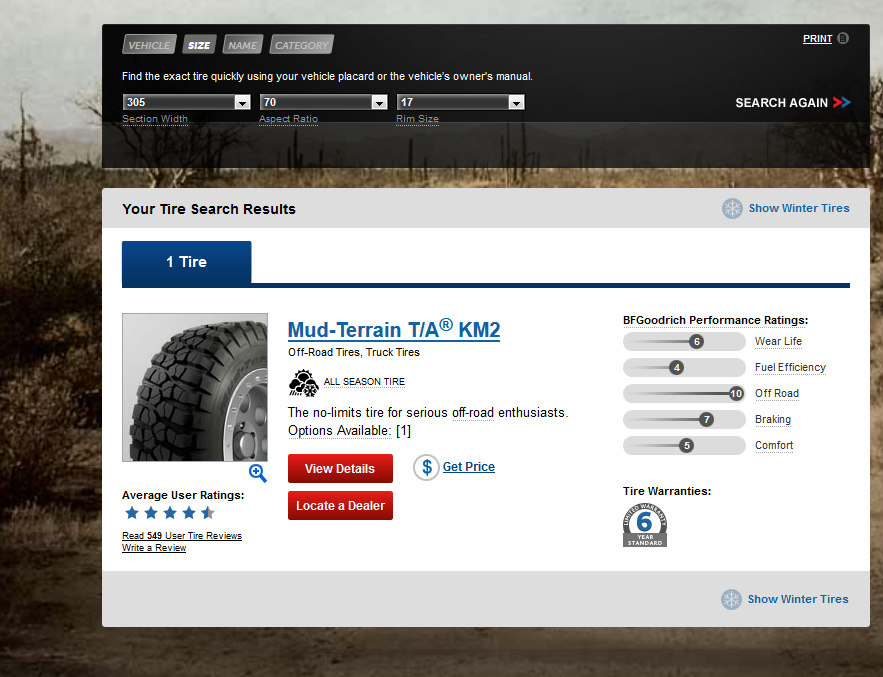883x677 pixels.
Task: Switch to the Name search tab
Action: tap(242, 45)
